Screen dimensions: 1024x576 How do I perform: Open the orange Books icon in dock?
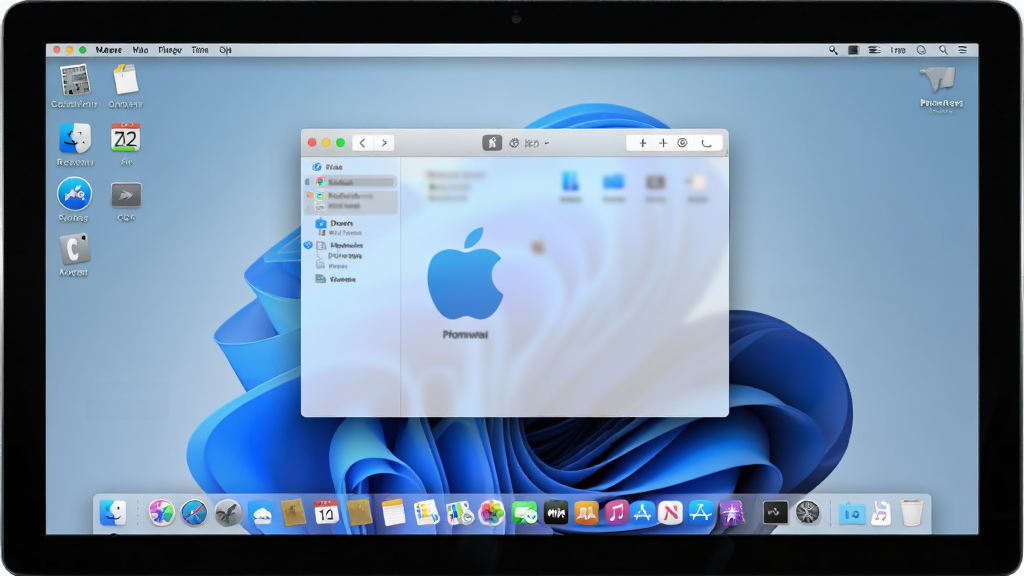(x=586, y=513)
